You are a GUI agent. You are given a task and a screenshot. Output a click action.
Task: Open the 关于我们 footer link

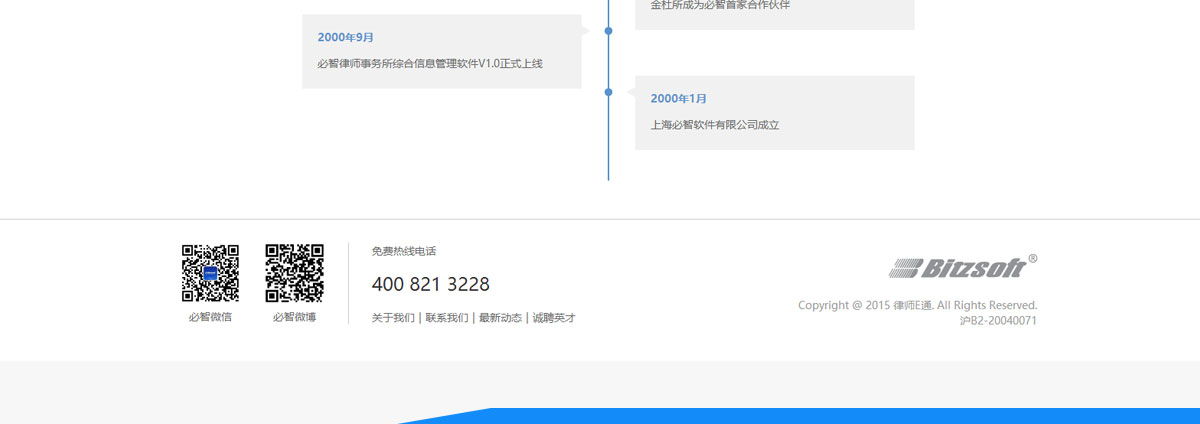click(x=393, y=318)
